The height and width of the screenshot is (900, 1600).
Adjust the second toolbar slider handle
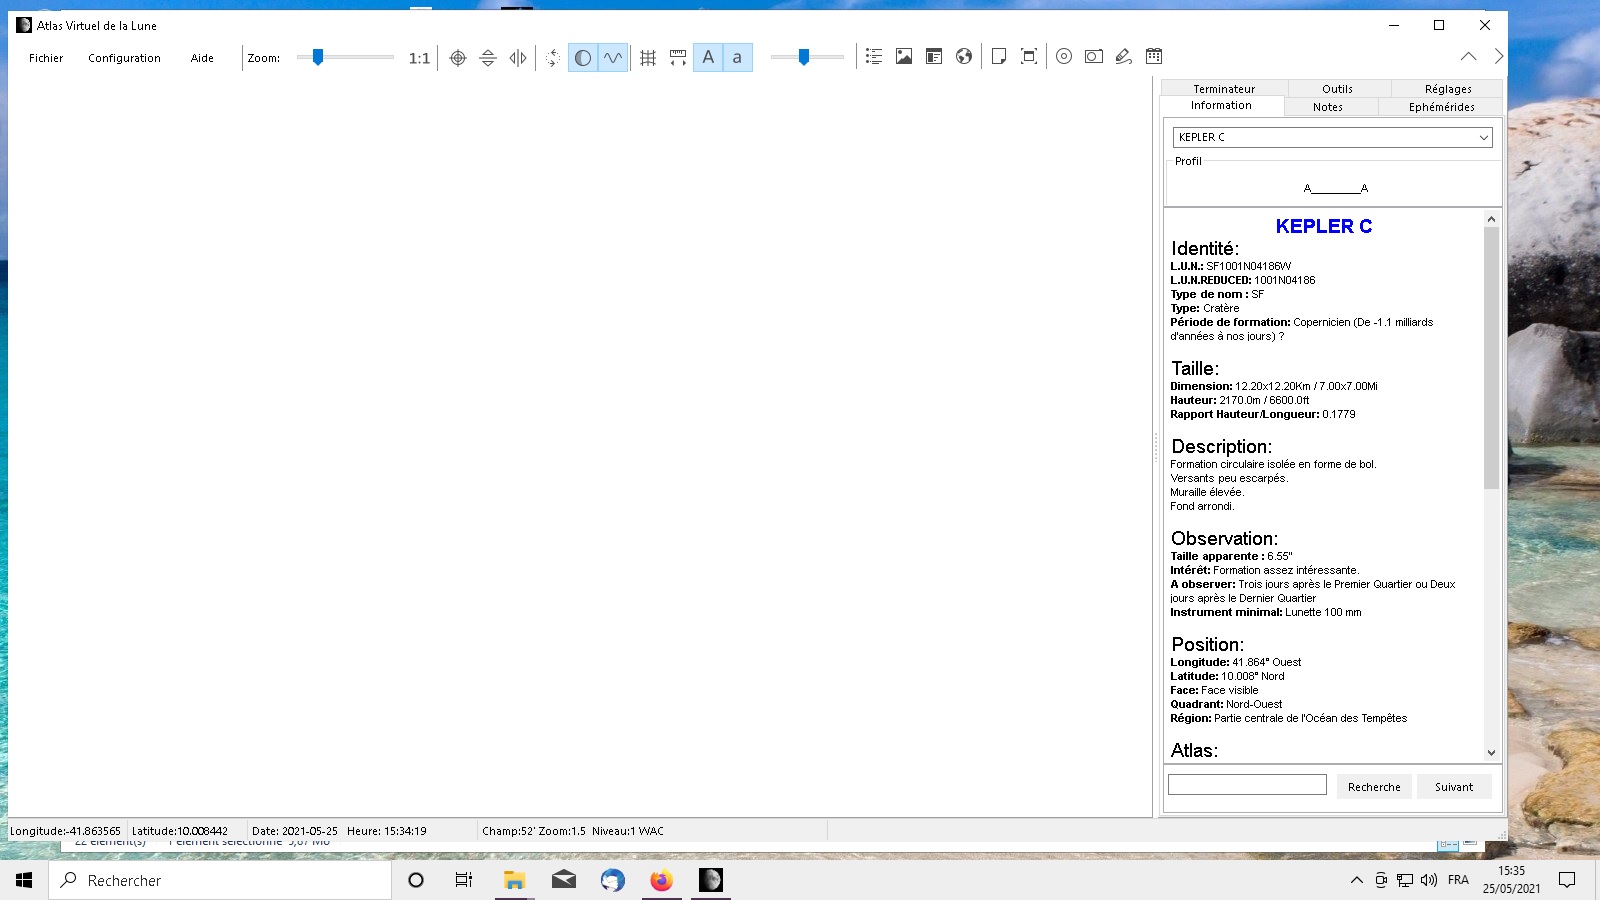click(x=803, y=57)
